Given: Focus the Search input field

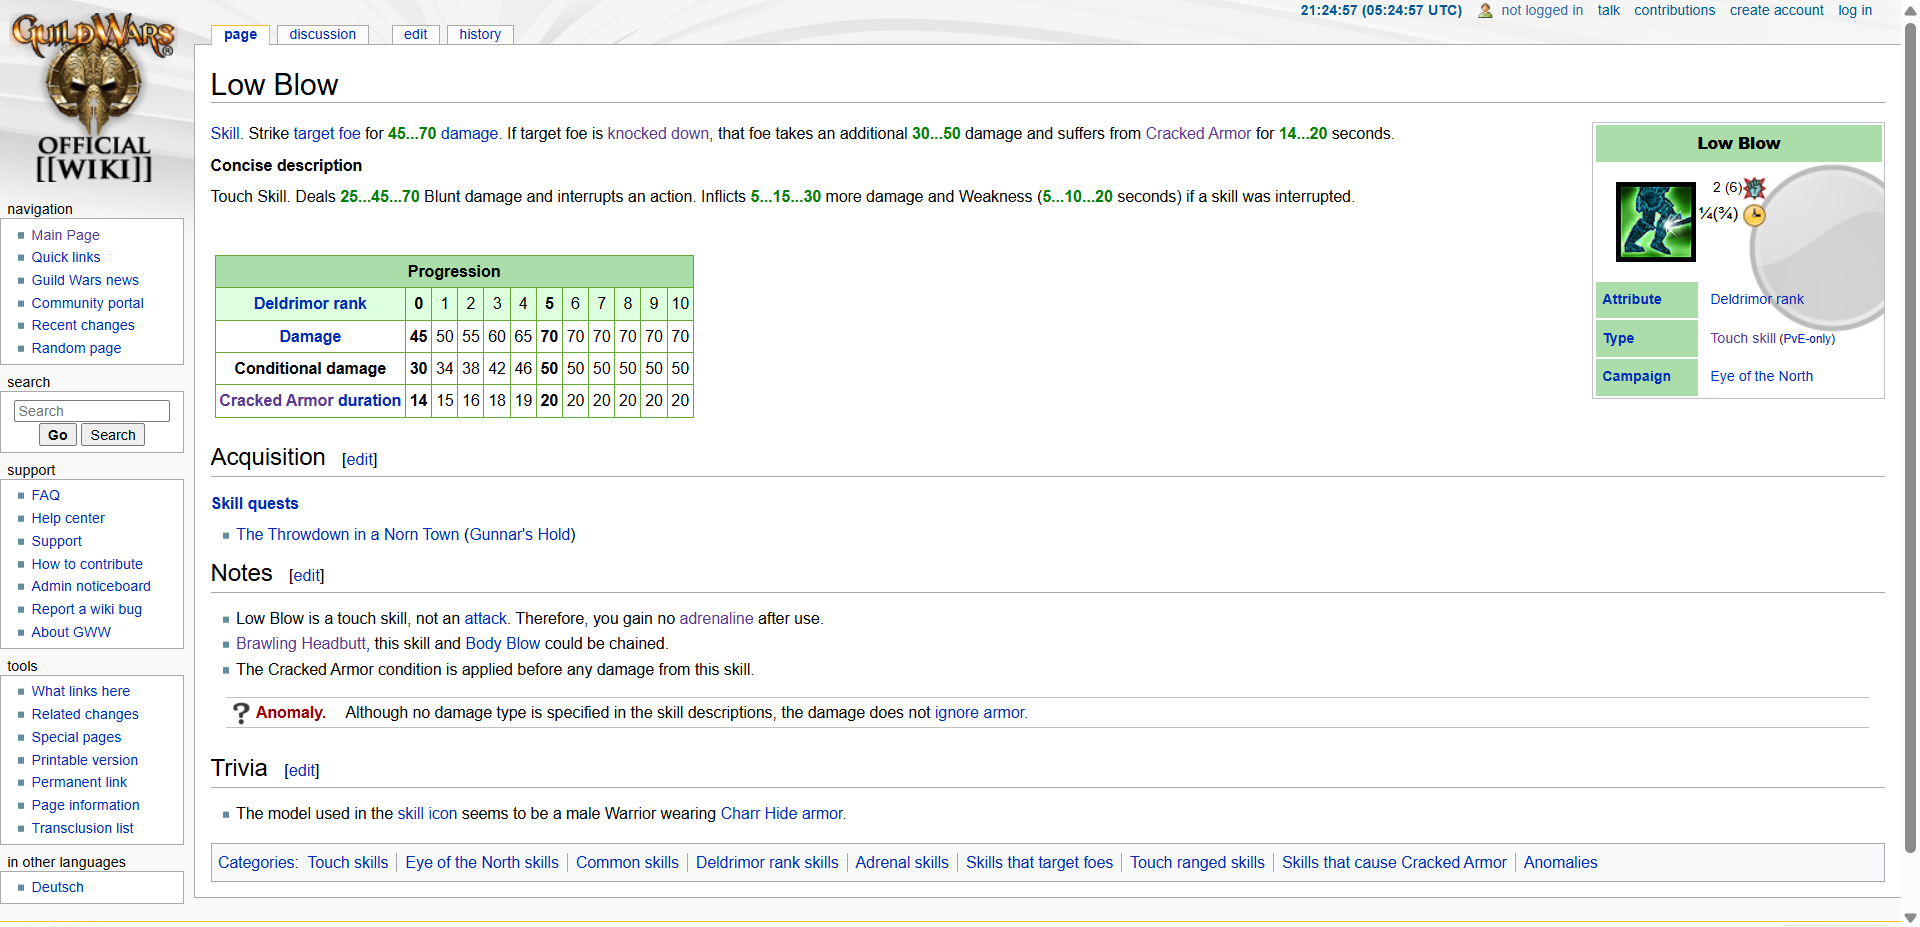Looking at the screenshot, I should coord(92,411).
